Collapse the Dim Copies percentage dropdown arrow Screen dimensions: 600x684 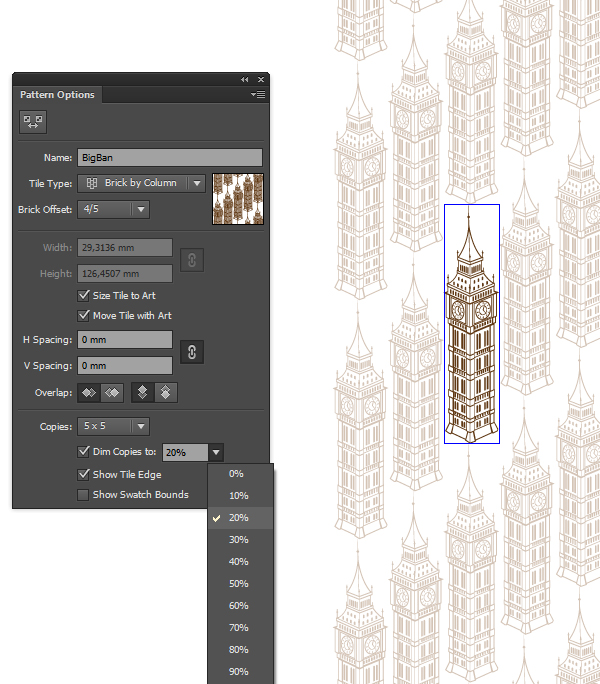[x=216, y=452]
